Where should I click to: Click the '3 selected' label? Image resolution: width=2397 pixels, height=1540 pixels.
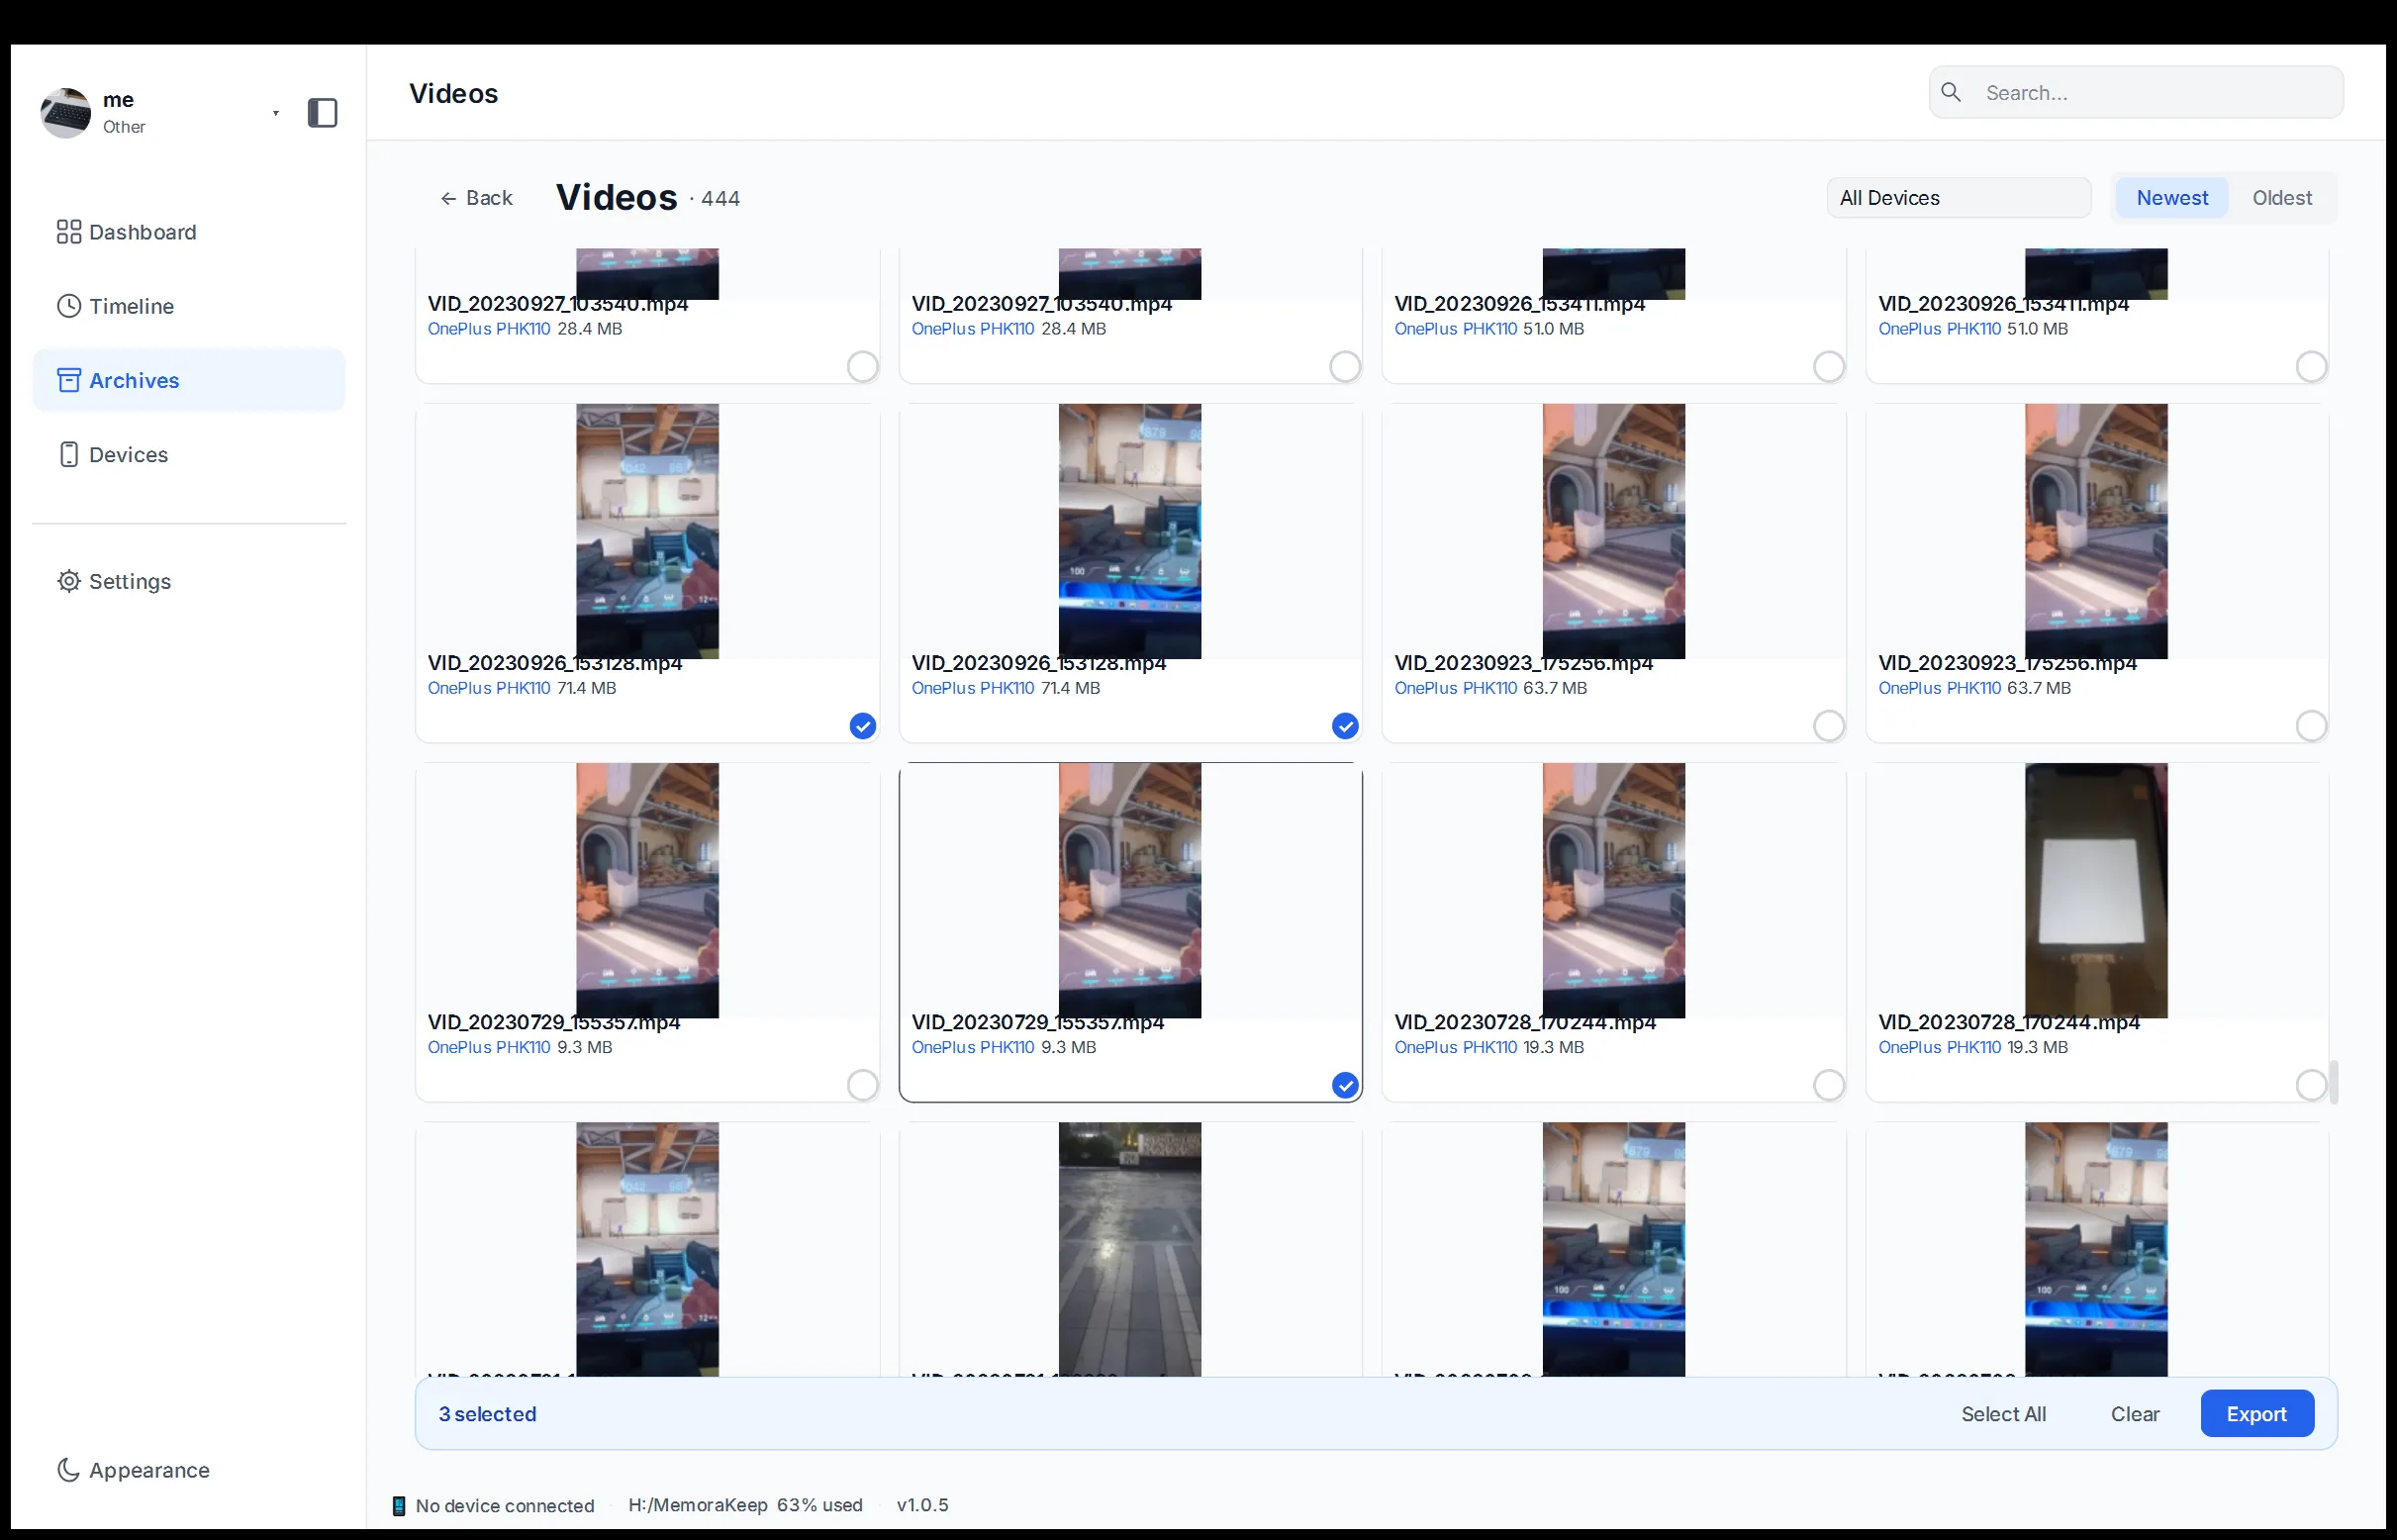coord(487,1413)
